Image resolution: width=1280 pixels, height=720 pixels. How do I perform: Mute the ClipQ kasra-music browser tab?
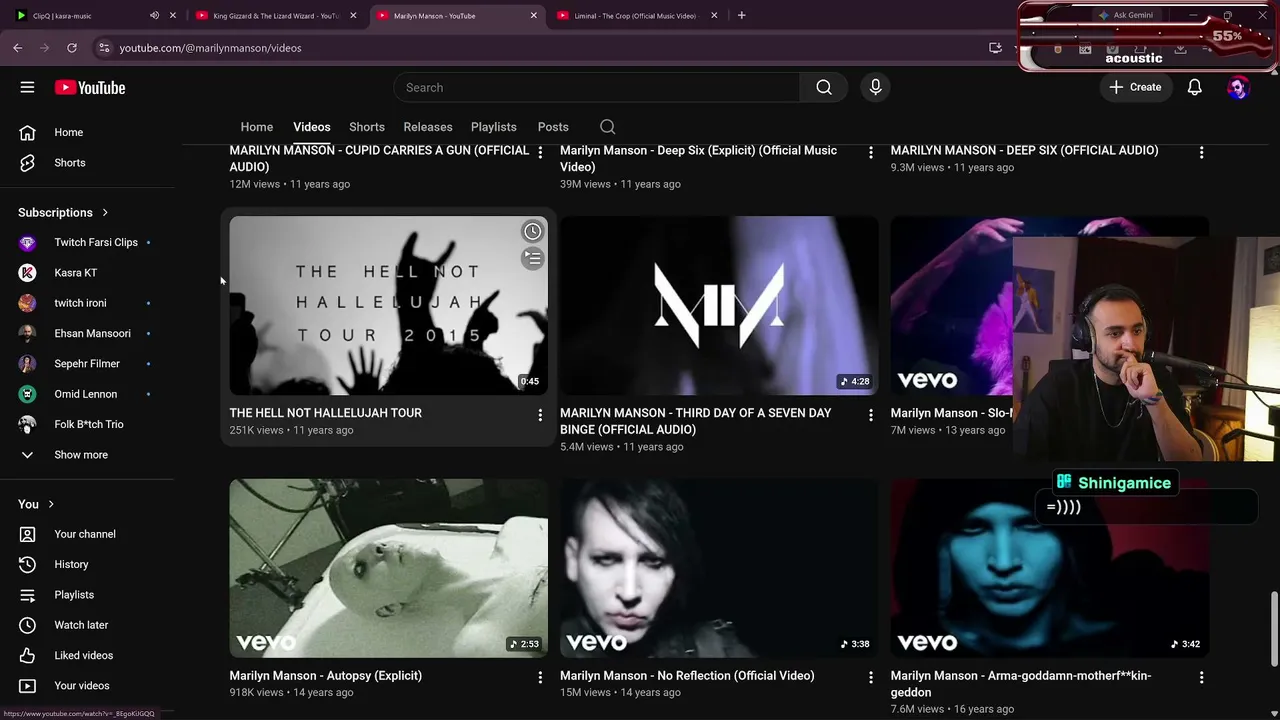click(x=154, y=16)
